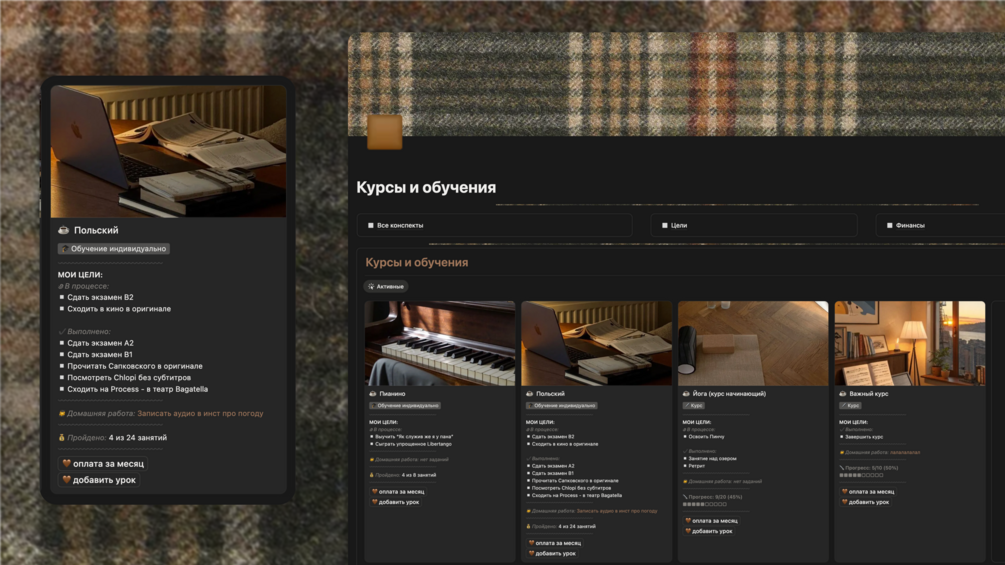Click оплата за месяц on the Пианино card
The image size is (1005, 565).
pos(398,492)
